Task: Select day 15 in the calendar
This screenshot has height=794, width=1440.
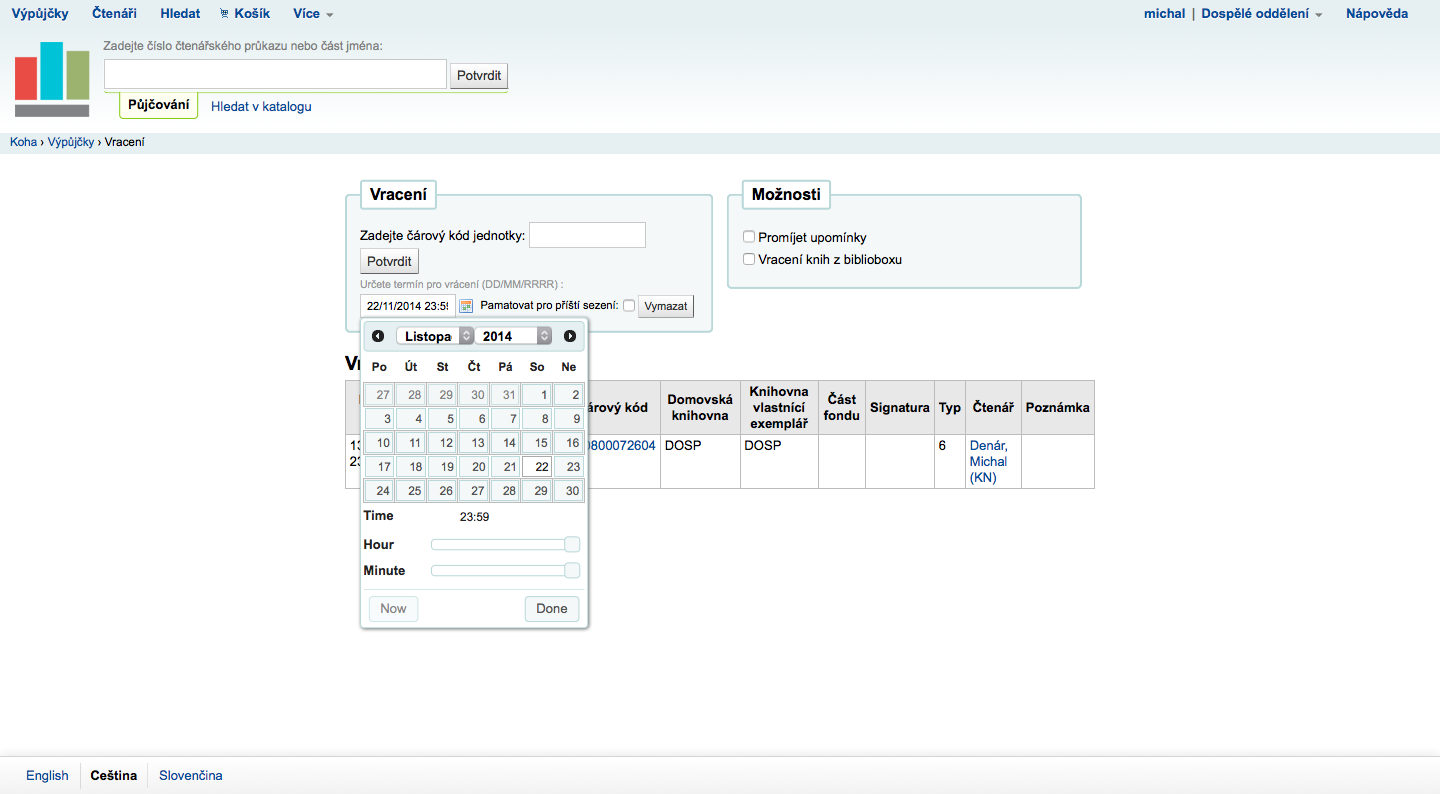Action: (x=537, y=443)
